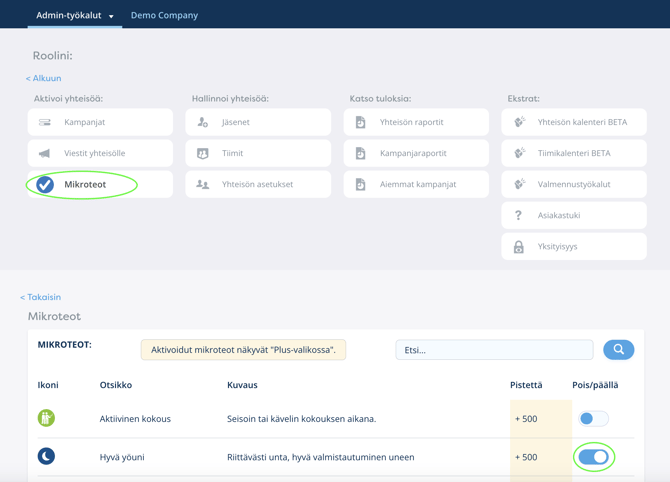Click the Ikoni column header
Viewport: 670px width, 482px height.
click(48, 385)
